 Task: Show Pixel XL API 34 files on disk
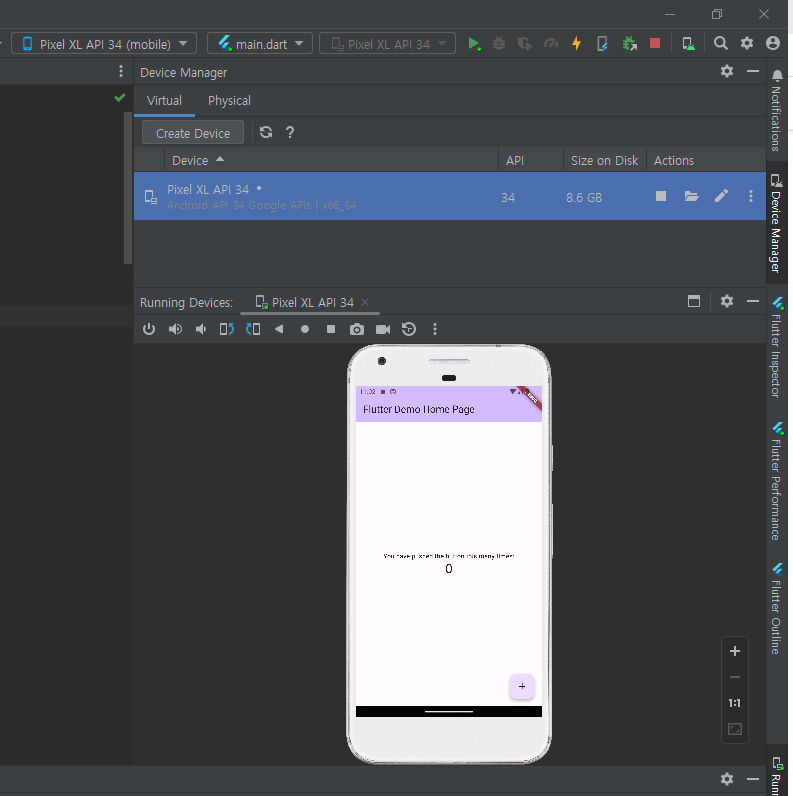(691, 196)
